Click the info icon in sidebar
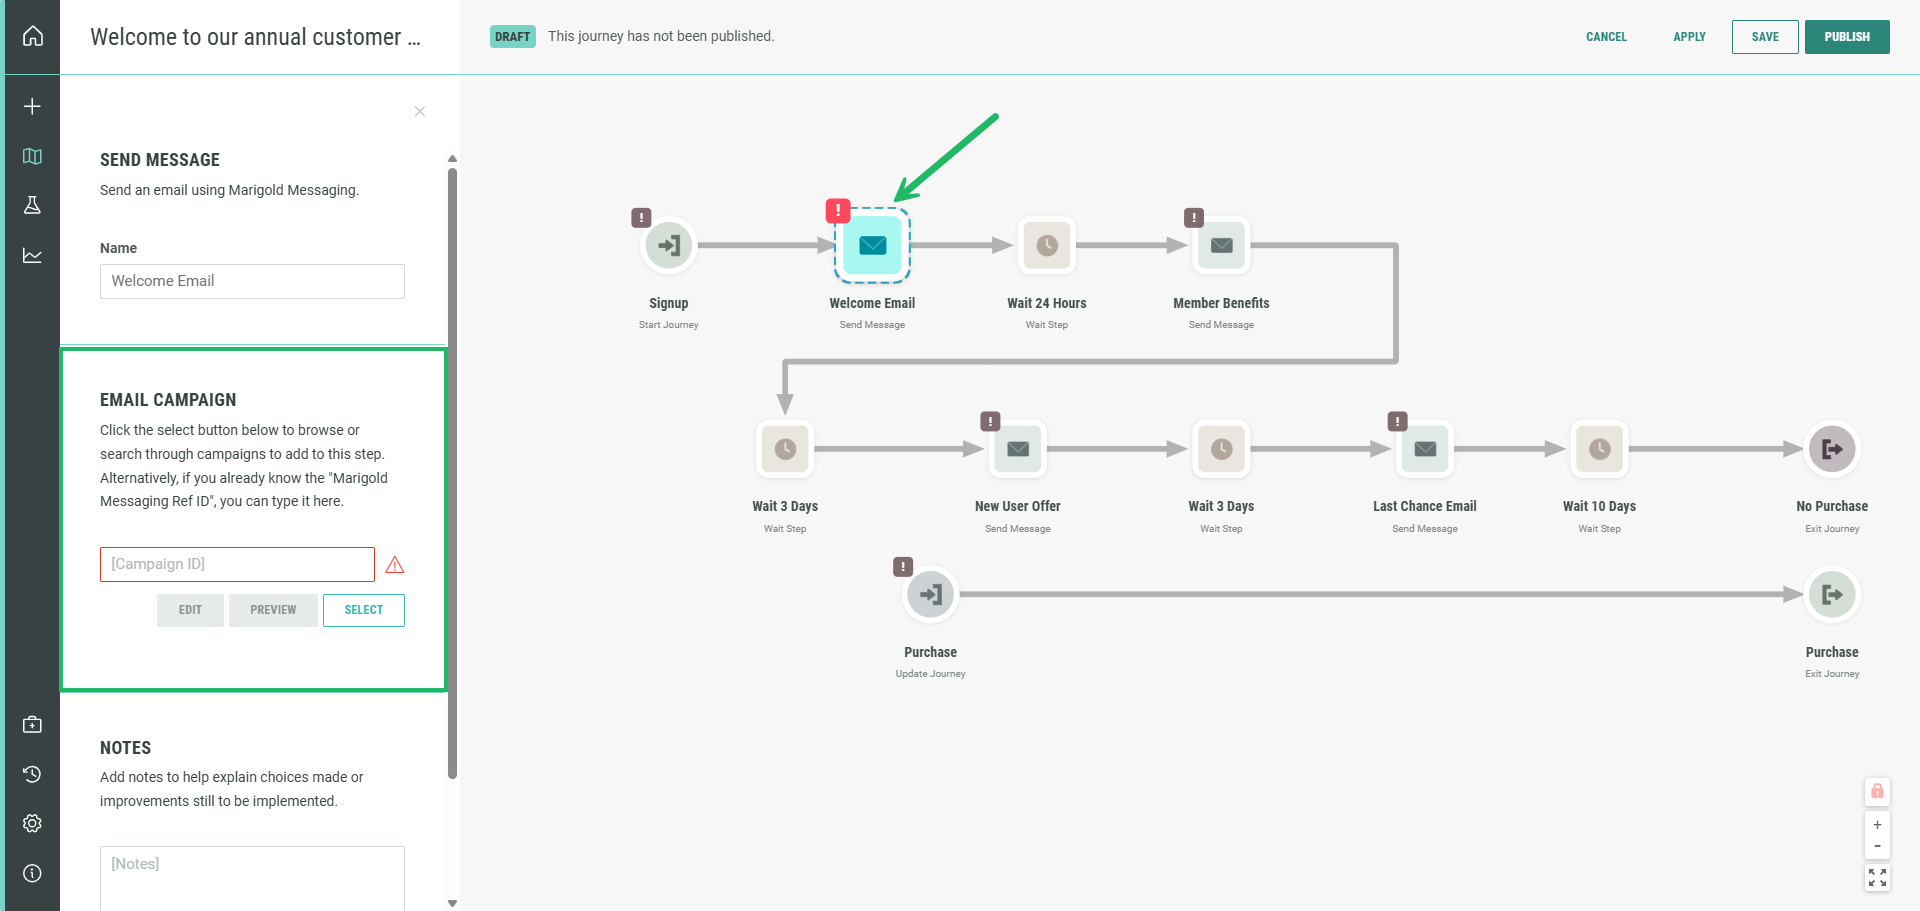 (32, 873)
